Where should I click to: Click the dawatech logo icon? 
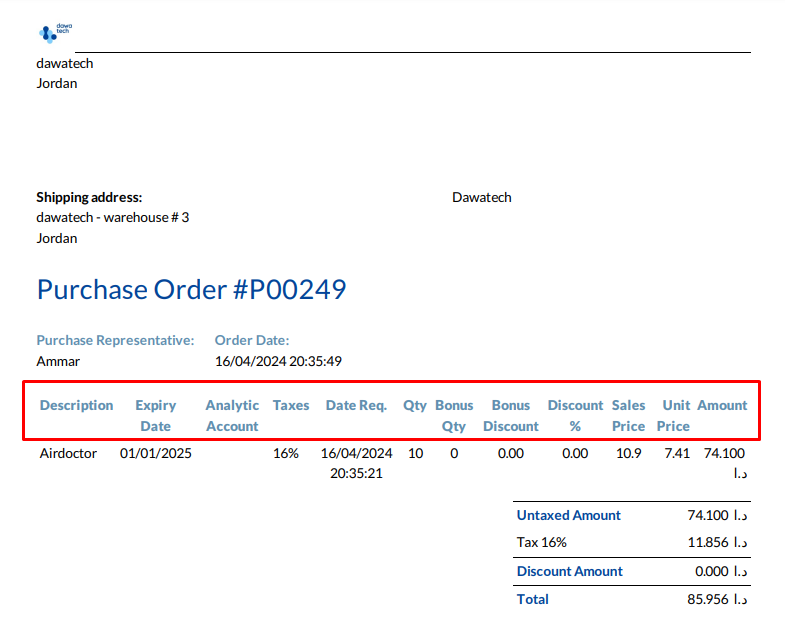[56, 33]
